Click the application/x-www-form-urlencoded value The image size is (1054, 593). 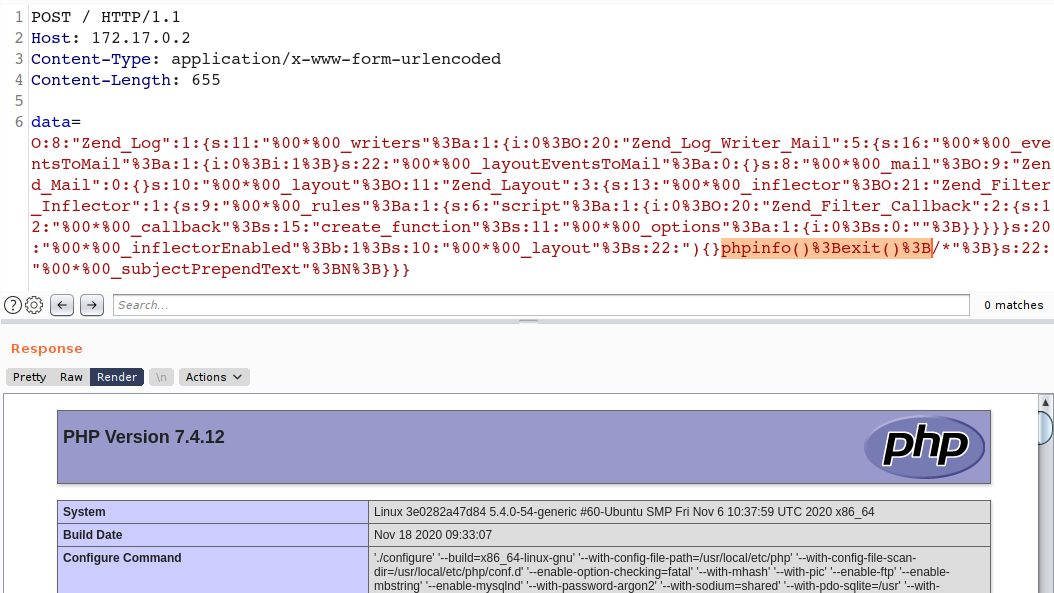(x=336, y=59)
